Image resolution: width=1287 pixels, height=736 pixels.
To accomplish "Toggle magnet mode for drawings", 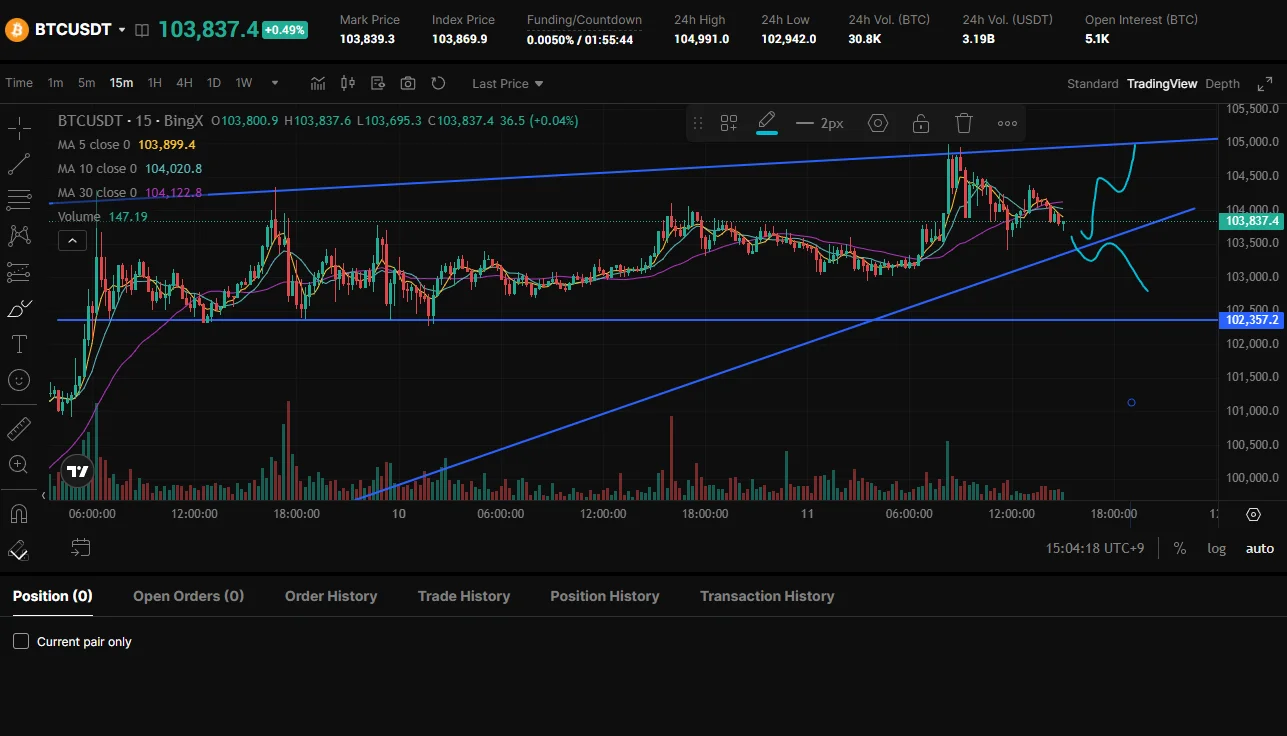I will pos(19,514).
